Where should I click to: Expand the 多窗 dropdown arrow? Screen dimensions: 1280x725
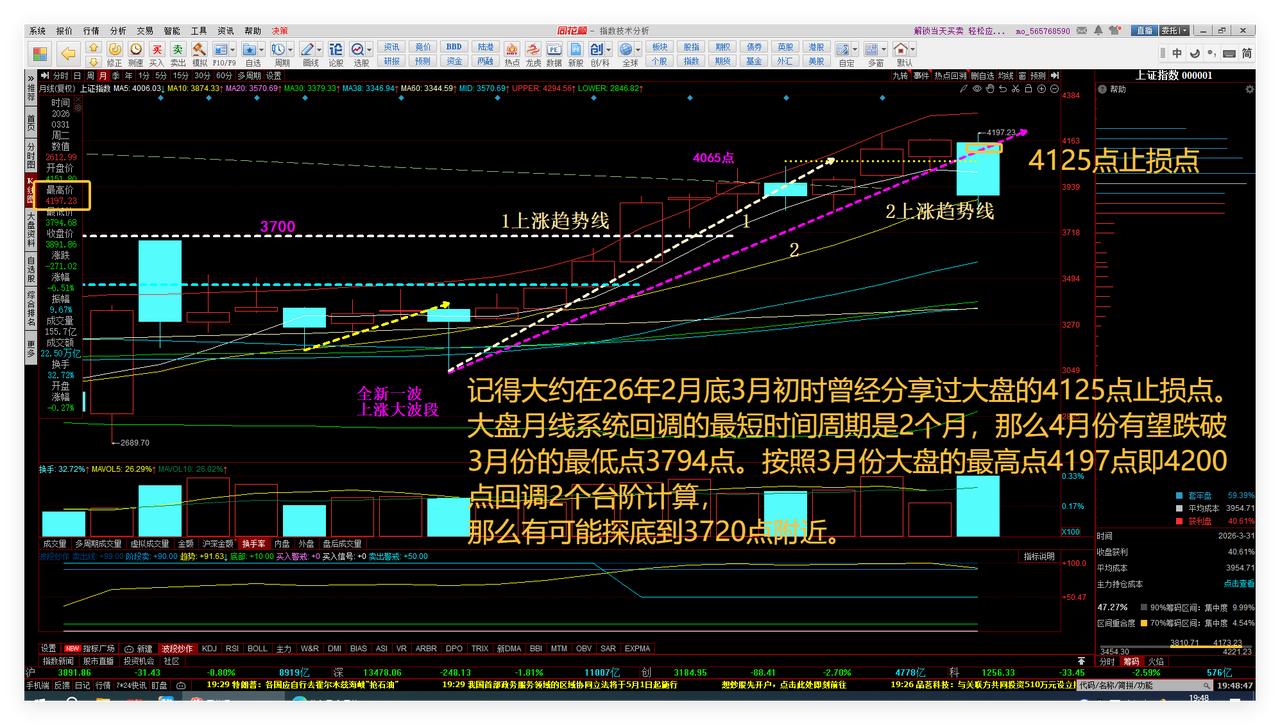click(885, 49)
